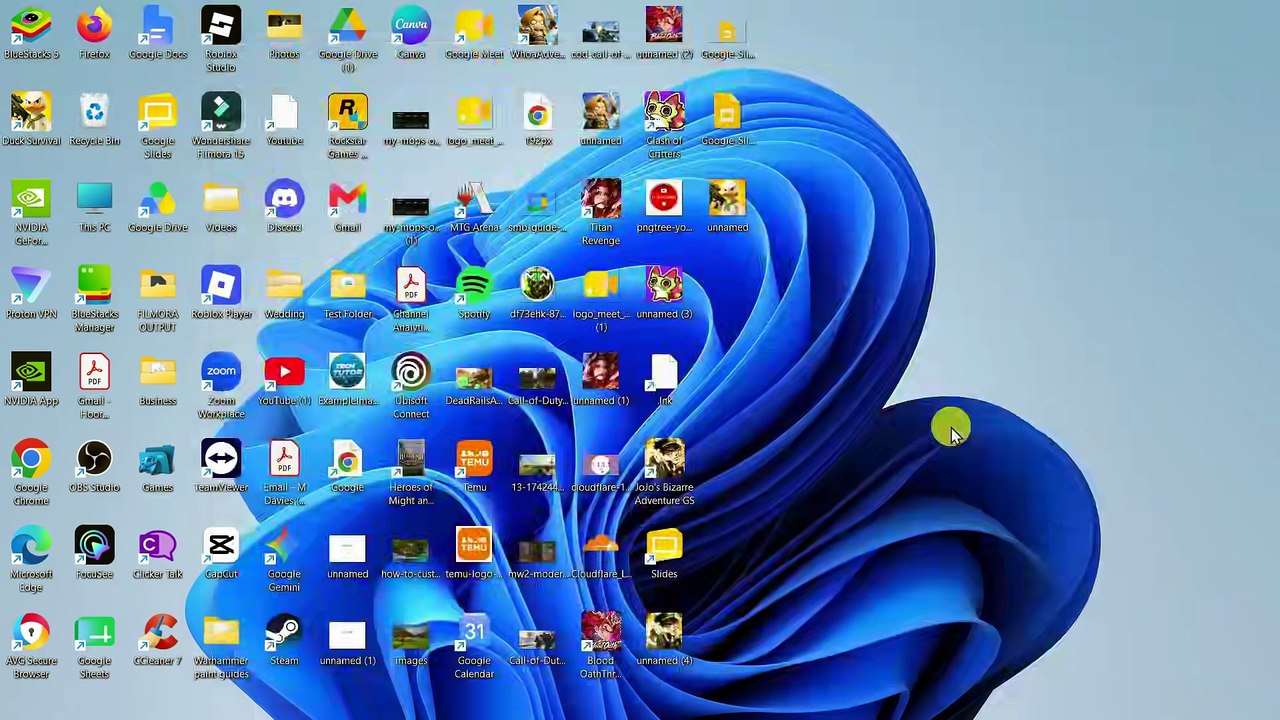Select the Gmail - Hoor... PDF file
This screenshot has width=1280, height=720.
(x=94, y=372)
